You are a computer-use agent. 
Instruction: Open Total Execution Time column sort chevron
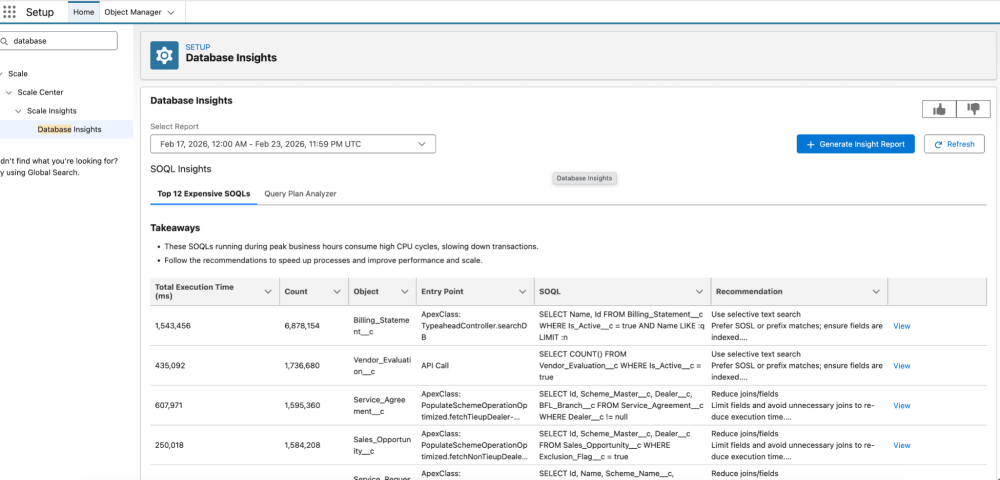tap(267, 292)
